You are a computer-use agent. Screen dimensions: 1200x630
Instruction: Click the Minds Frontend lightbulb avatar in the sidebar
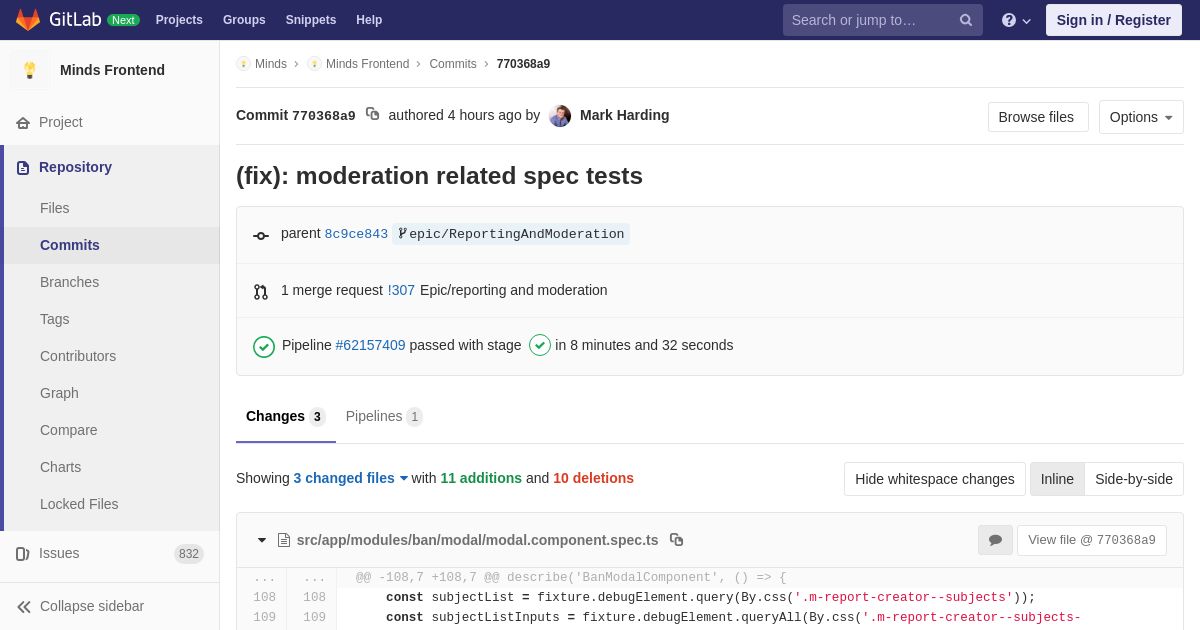pos(30,70)
